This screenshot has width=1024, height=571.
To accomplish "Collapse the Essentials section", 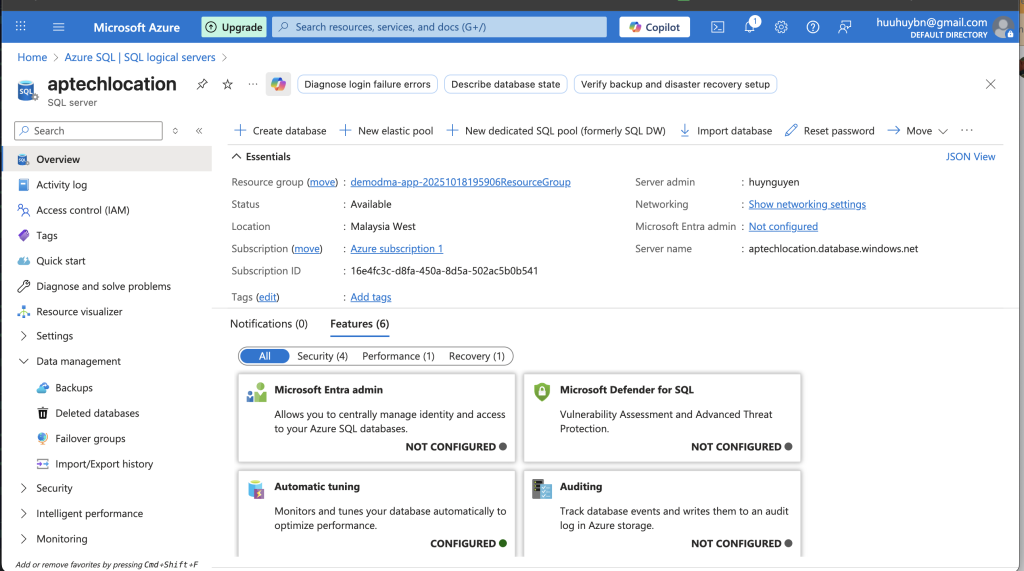I will [237, 157].
